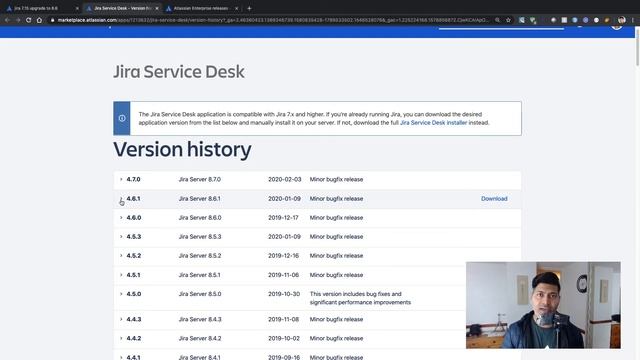Open the Chrome profile avatar
640x360 pixels.
point(622,20)
